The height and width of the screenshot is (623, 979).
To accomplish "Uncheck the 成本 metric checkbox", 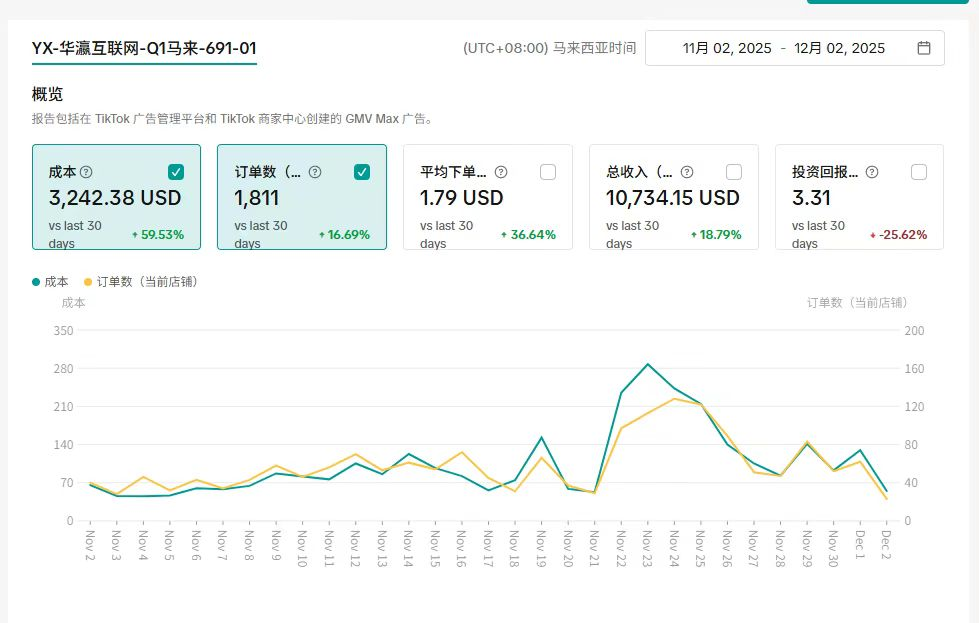I will pyautogui.click(x=176, y=172).
